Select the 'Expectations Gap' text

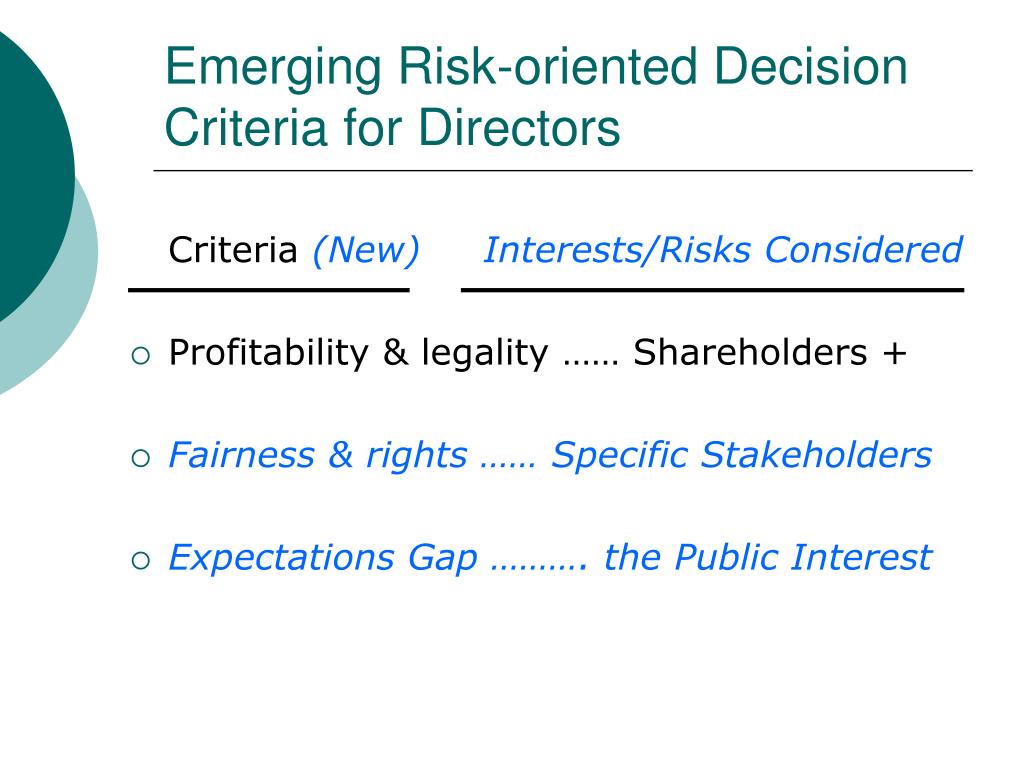point(323,558)
